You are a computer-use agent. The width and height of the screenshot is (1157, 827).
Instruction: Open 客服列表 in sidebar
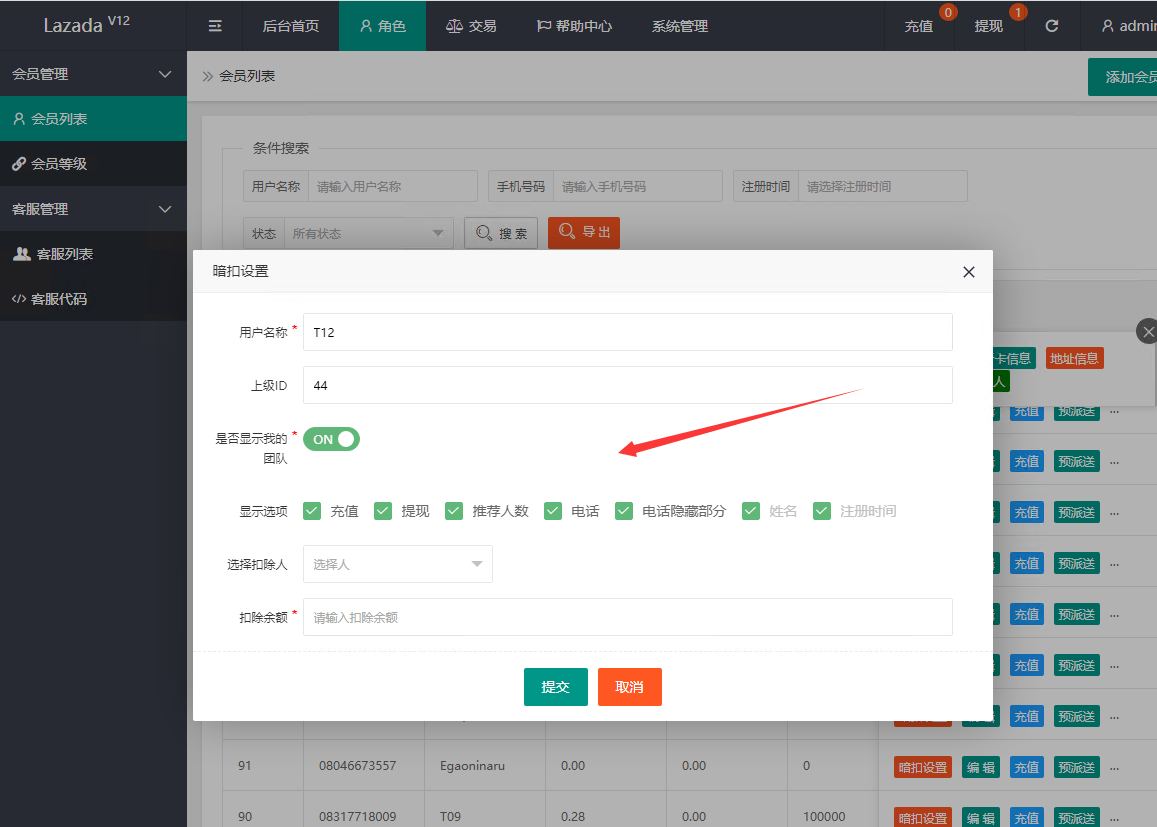pos(64,254)
